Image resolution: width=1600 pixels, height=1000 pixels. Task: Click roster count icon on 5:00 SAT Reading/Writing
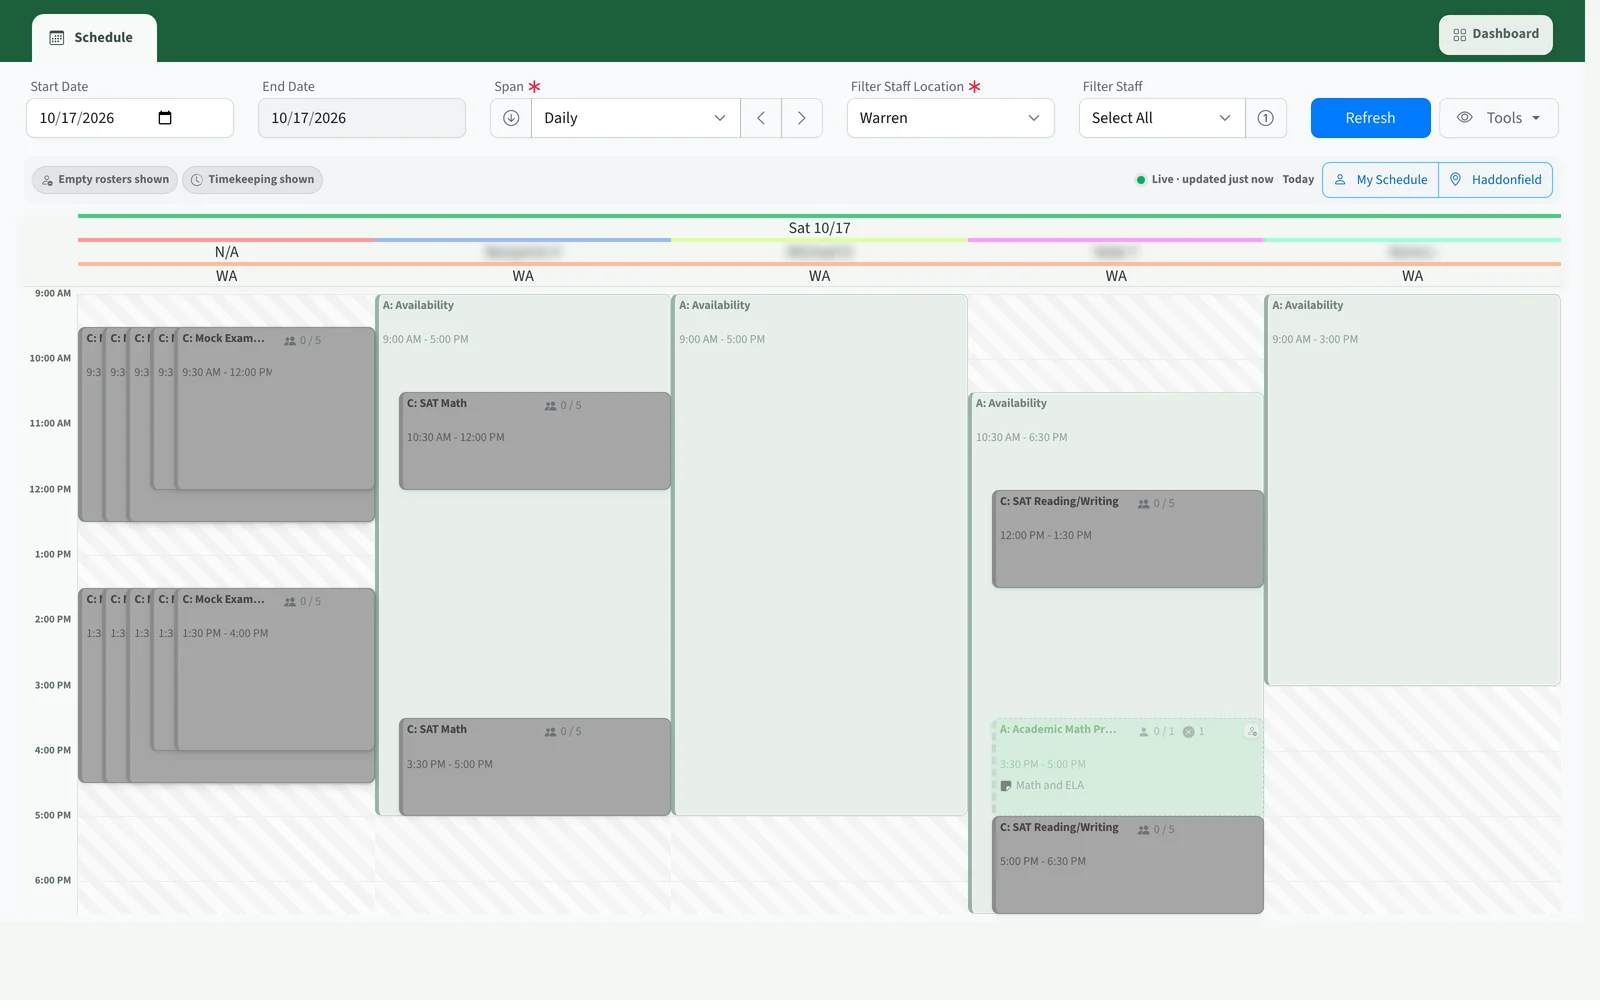pos(1144,830)
